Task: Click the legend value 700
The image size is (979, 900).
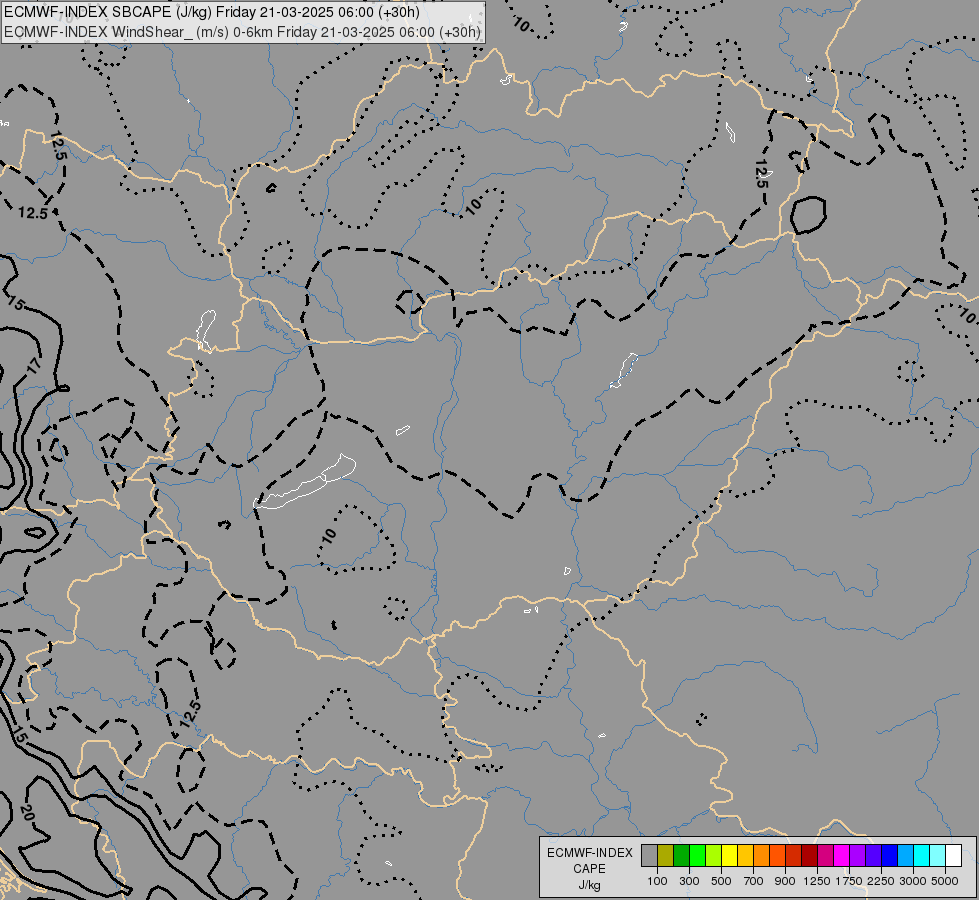Action: (x=754, y=881)
